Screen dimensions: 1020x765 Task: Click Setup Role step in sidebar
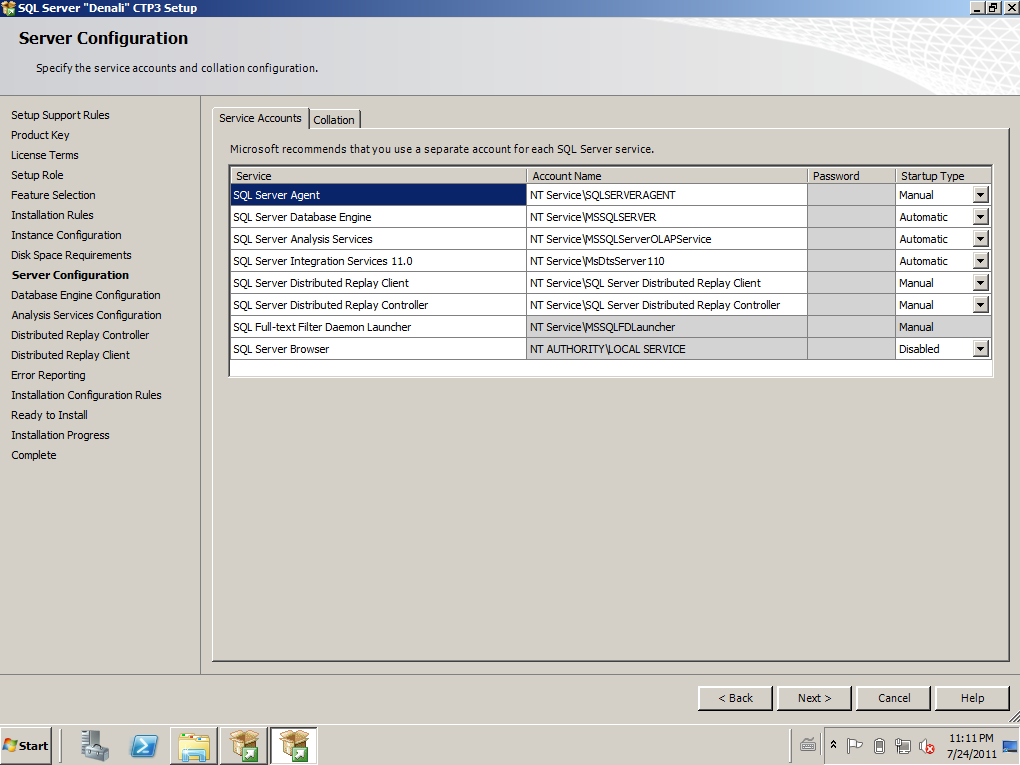[x=37, y=175]
